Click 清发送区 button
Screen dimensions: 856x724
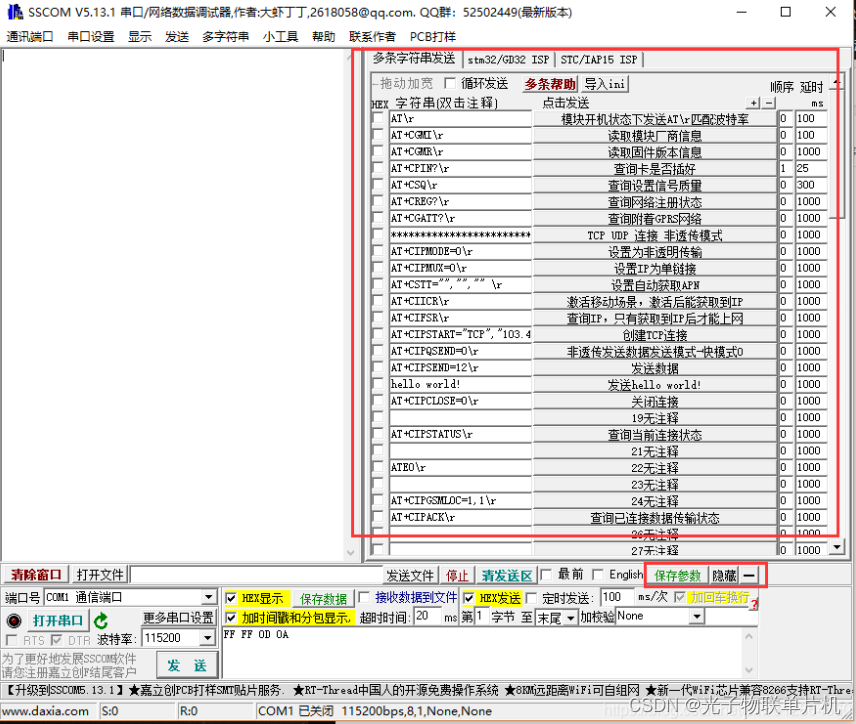tap(507, 575)
